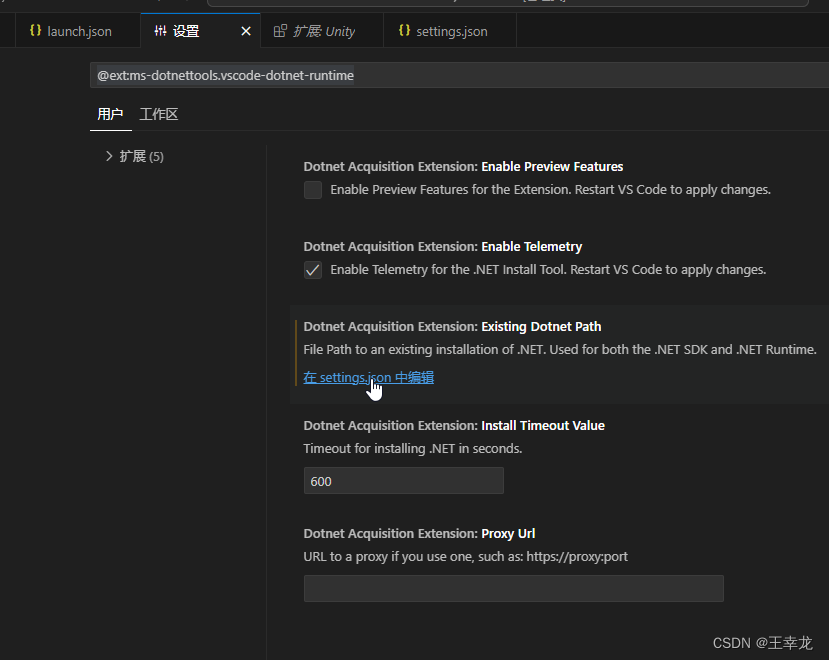
Task: Click the Proxy Url input box
Action: click(x=513, y=588)
